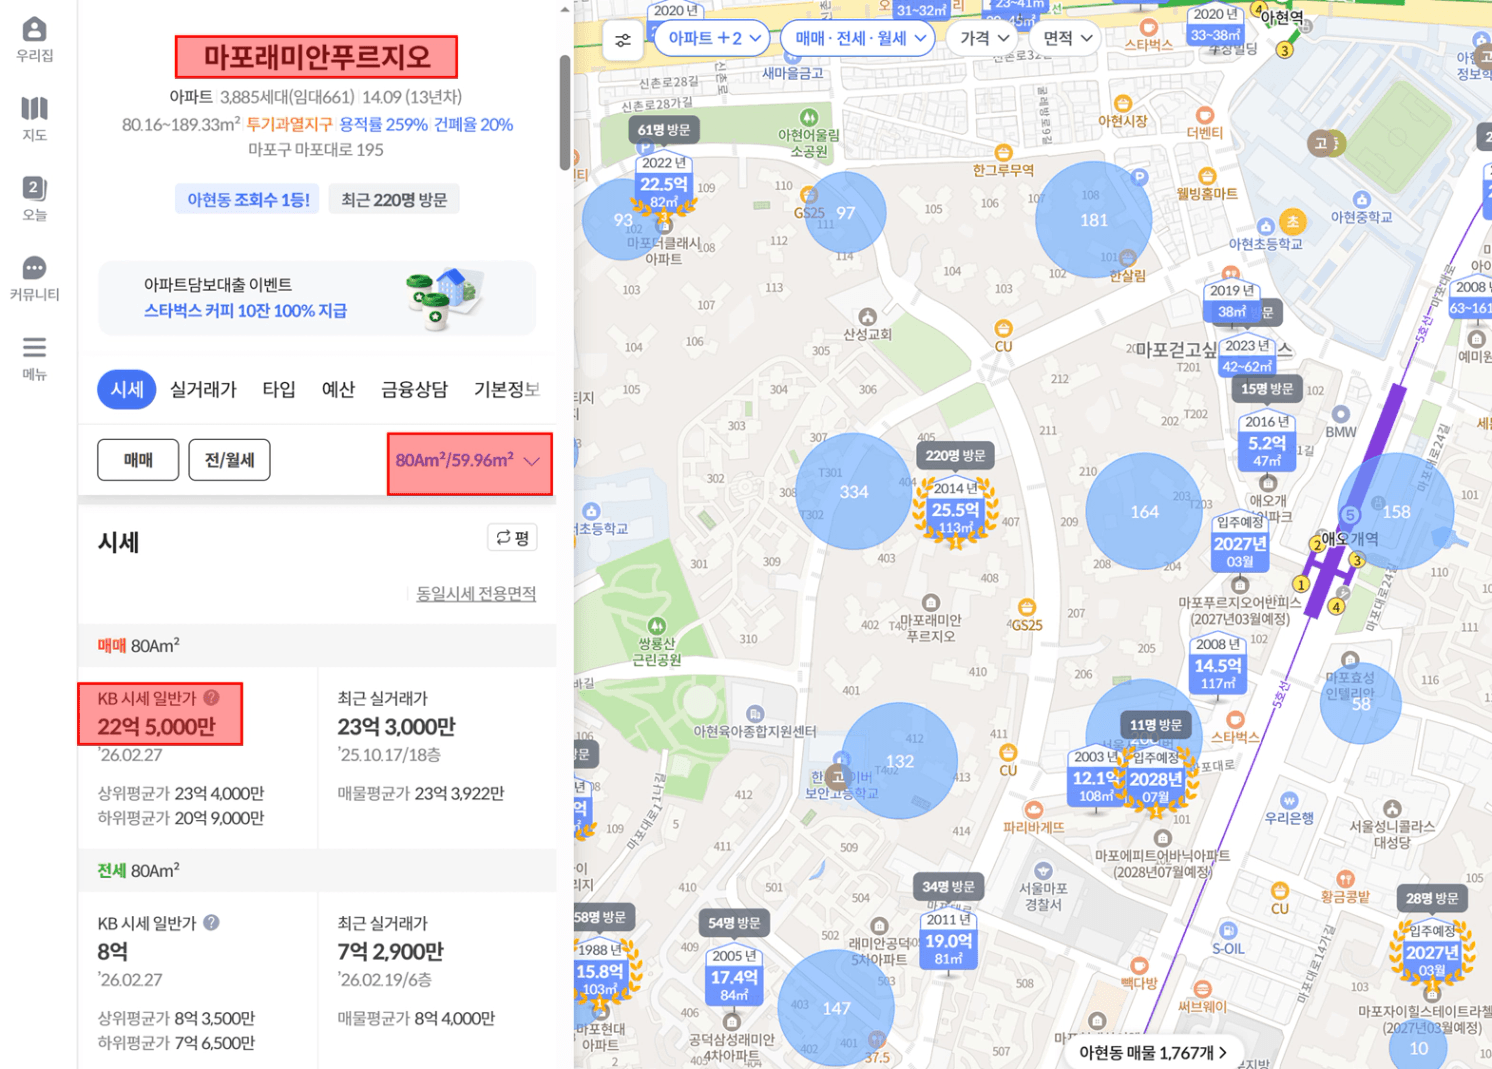This screenshot has height=1069, width=1492.
Task: Click the 334 listings cluster circle
Action: click(854, 491)
